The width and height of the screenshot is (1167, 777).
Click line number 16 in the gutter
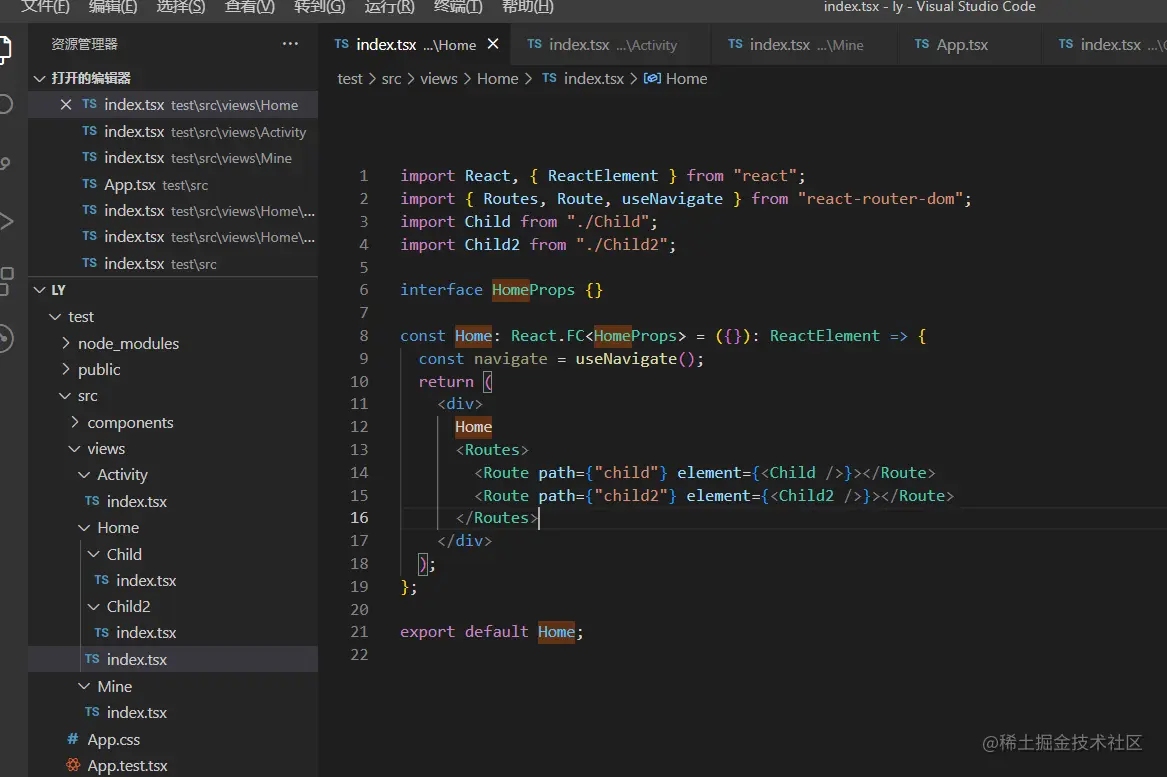(358, 517)
